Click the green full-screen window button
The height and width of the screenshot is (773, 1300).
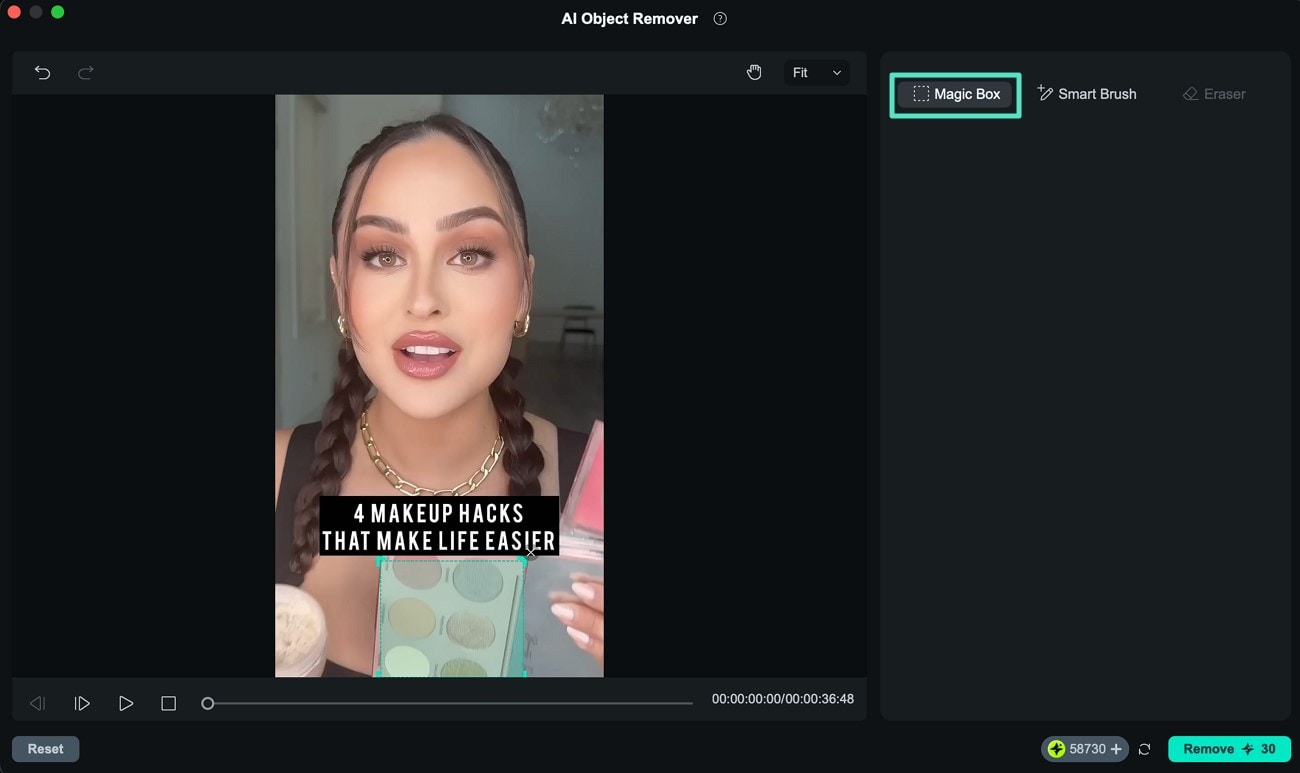pos(58,12)
